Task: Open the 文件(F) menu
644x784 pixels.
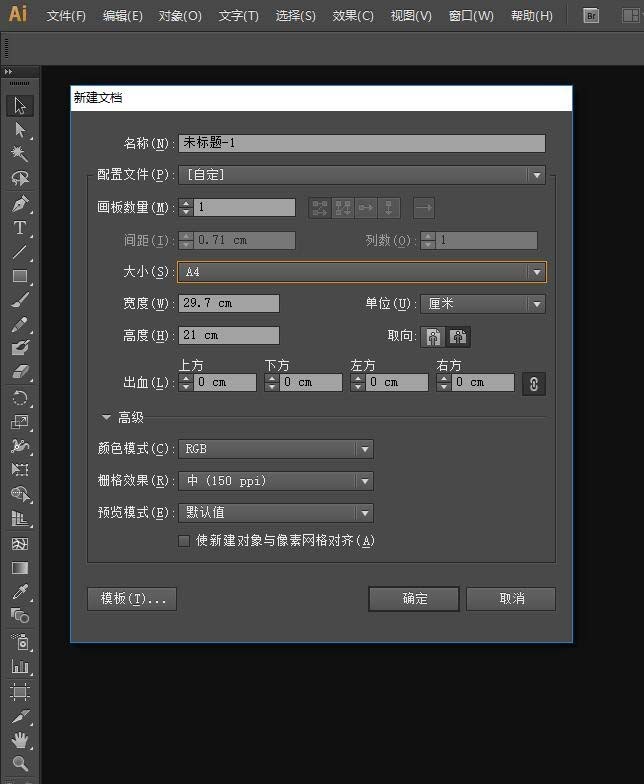Action: [66, 16]
